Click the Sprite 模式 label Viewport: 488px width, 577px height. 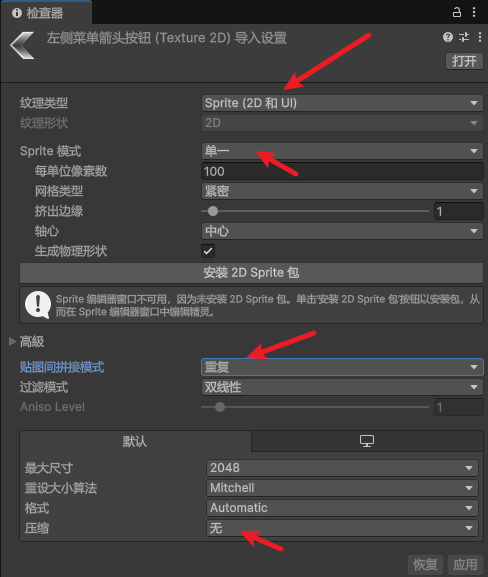click(50, 151)
